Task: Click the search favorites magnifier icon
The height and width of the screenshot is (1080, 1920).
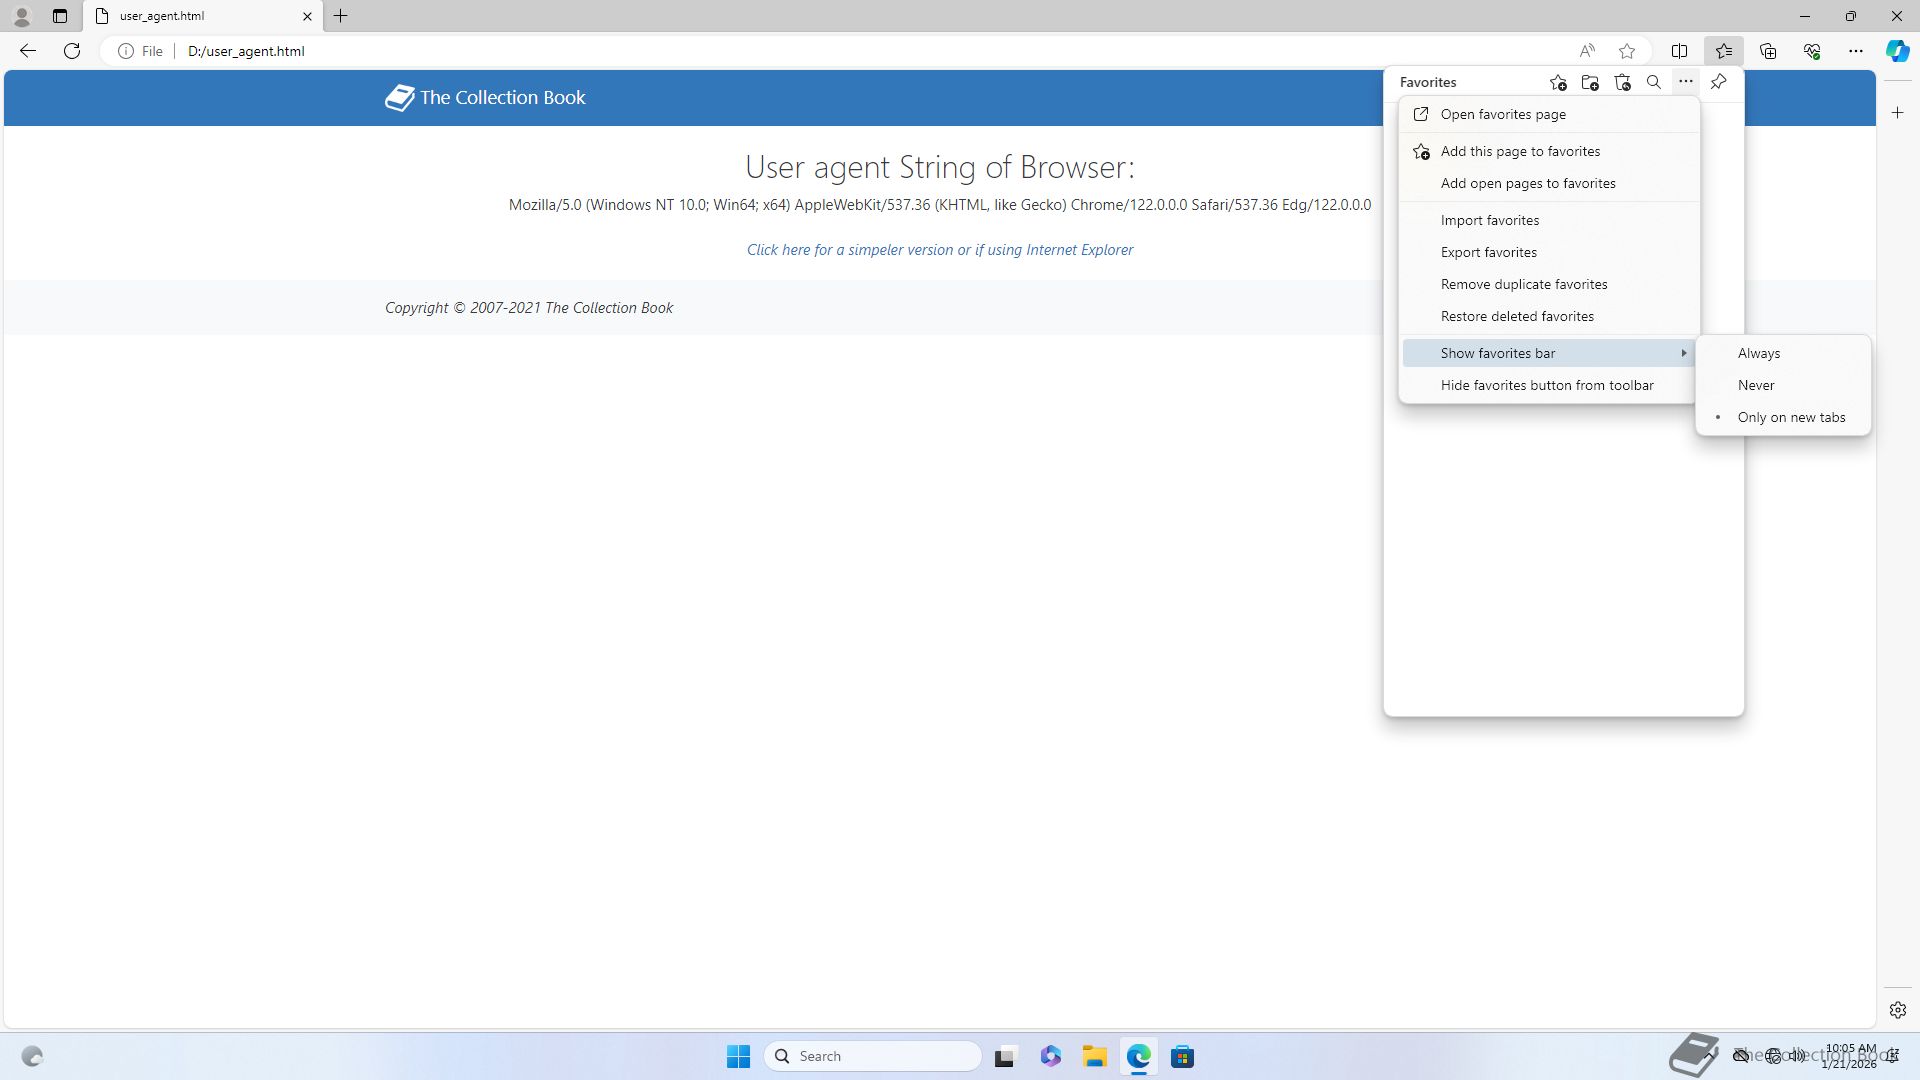Action: click(1654, 83)
